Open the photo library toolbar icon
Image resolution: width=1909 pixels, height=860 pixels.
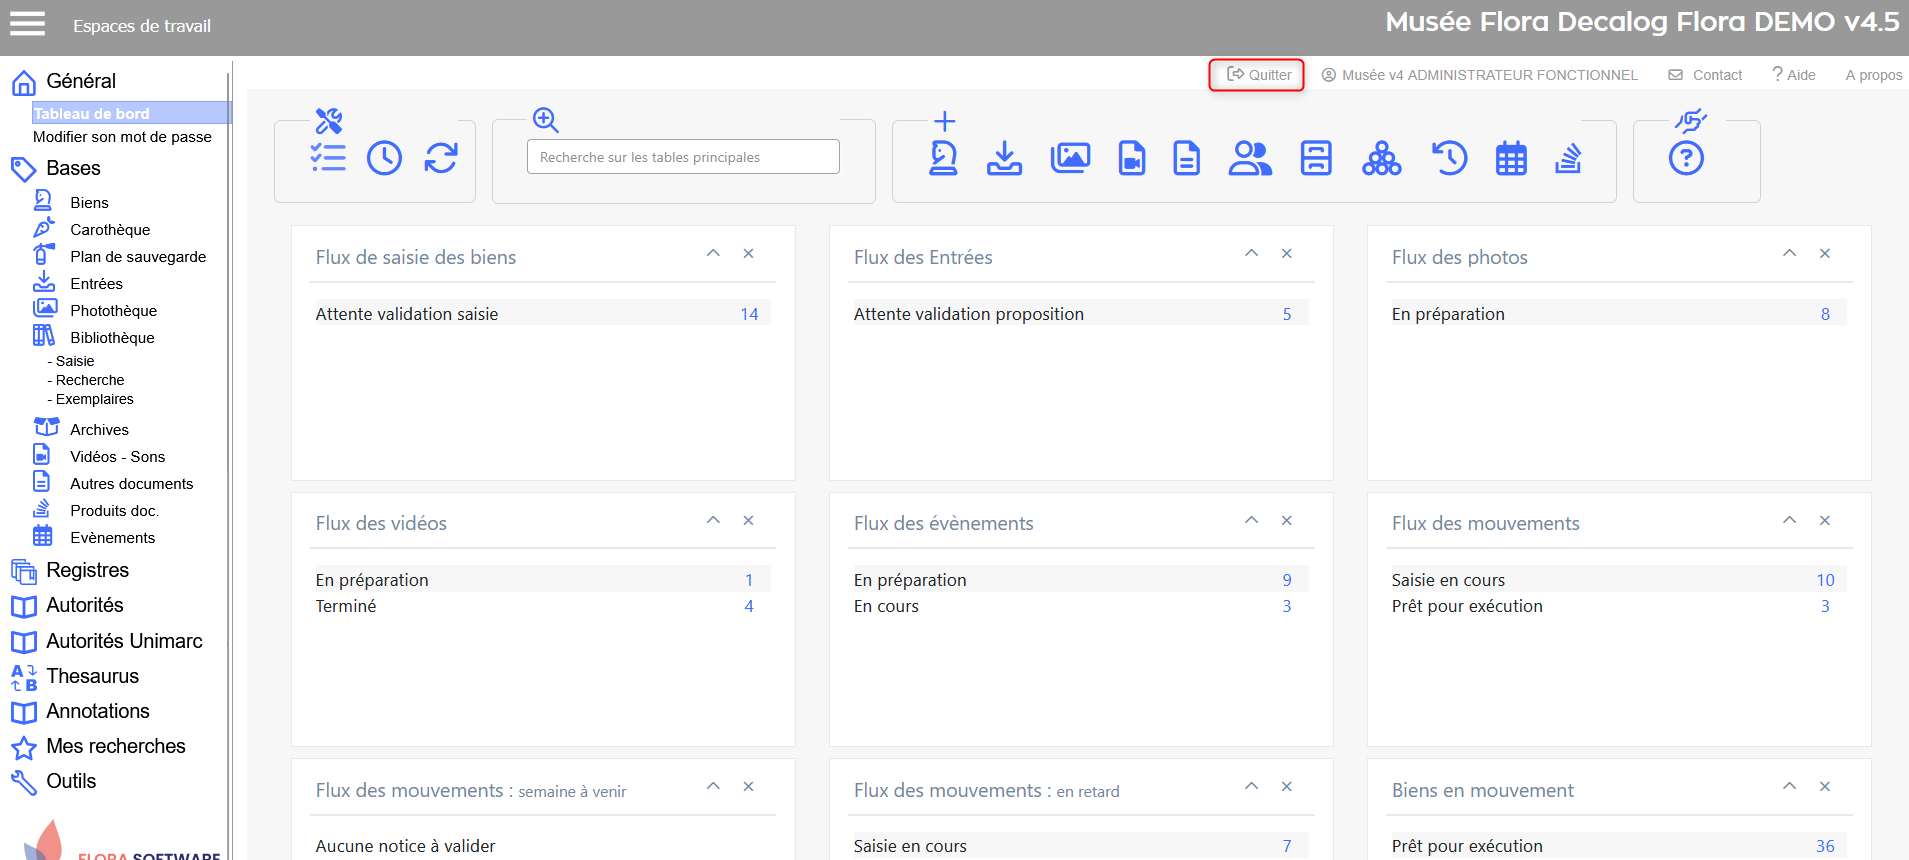coord(1070,158)
